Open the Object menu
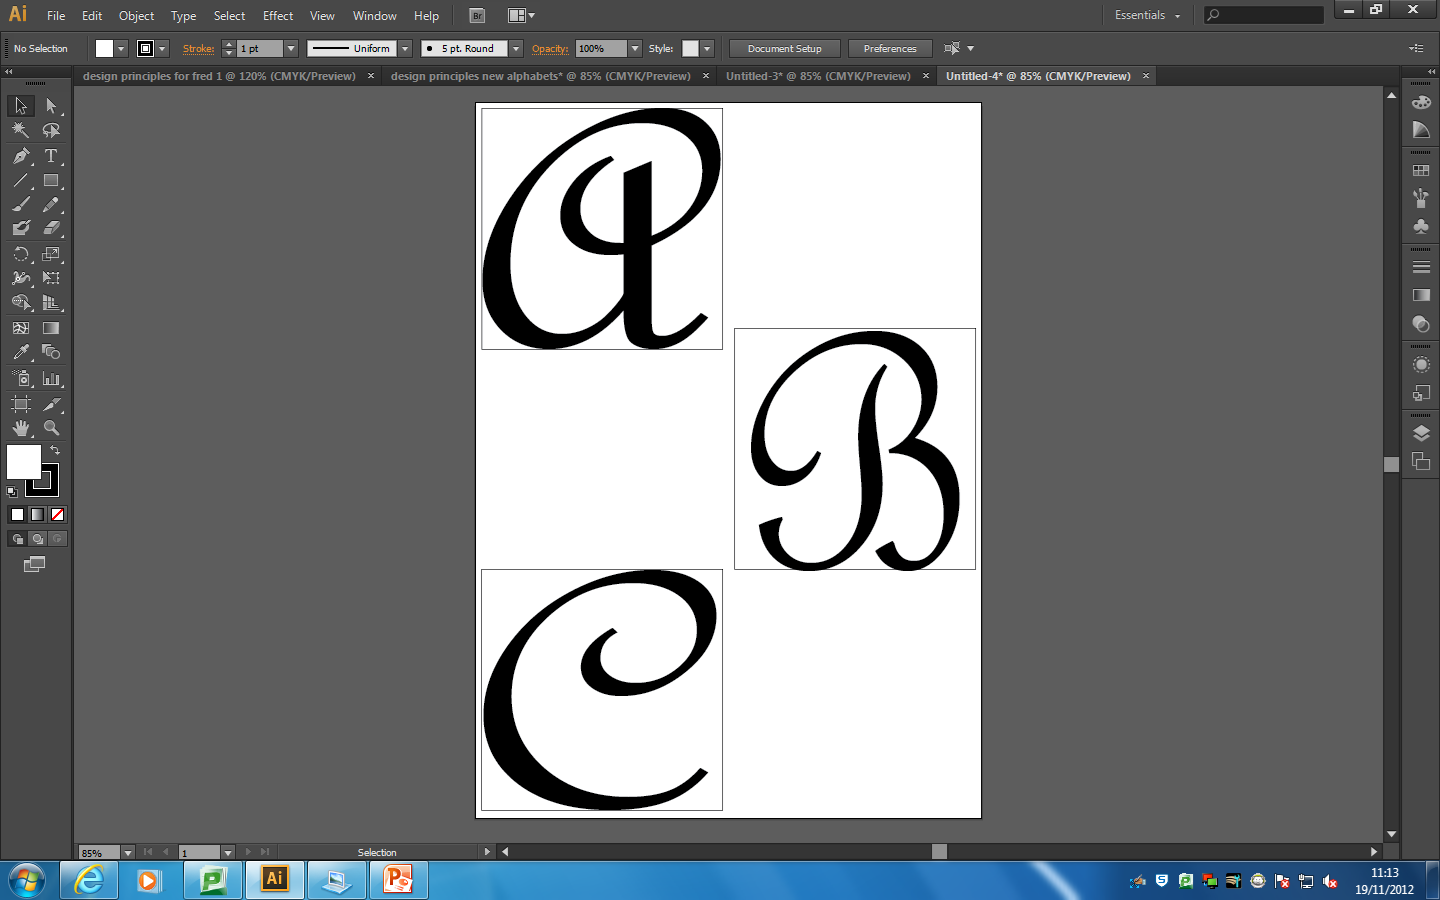 [136, 16]
